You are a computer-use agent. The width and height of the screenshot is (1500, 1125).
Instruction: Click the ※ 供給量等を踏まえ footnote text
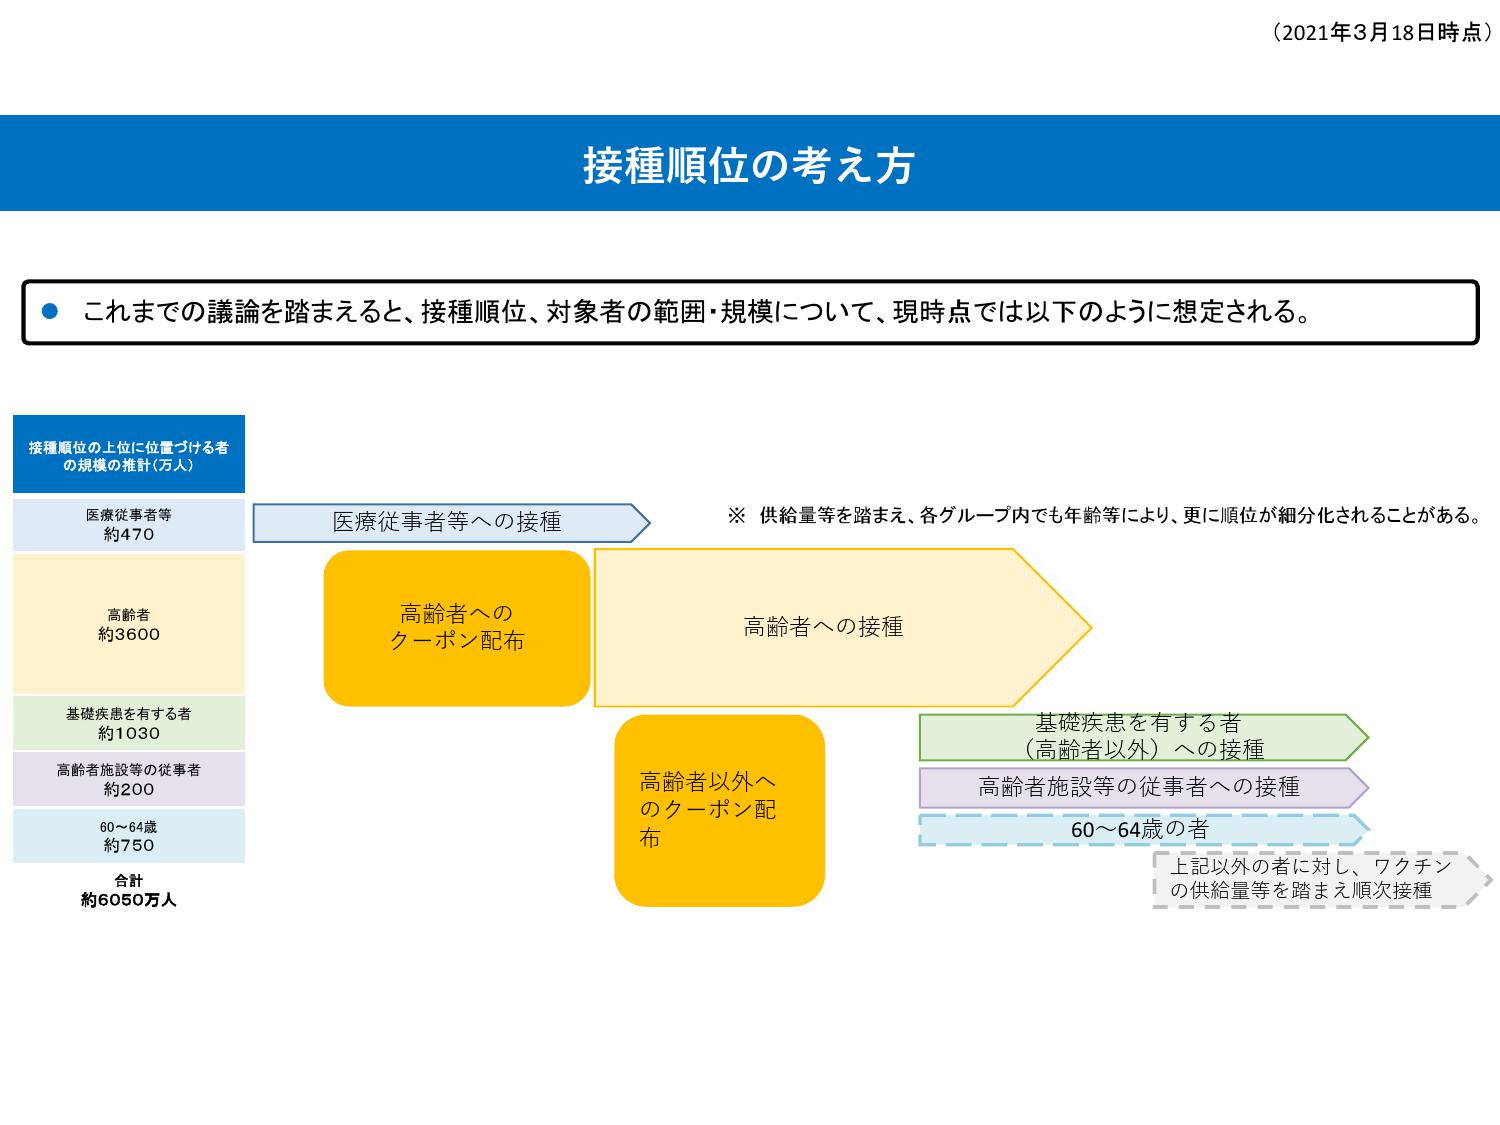[x=1104, y=516]
